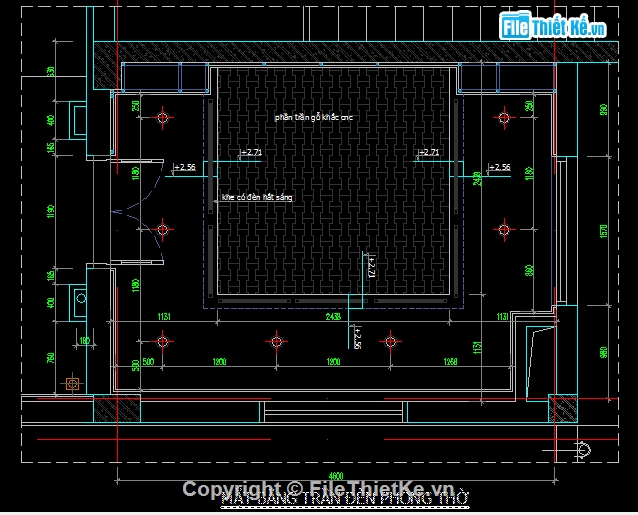Select the double door swing arcs
Image resolution: width=638 pixels, height=515 pixels.
(x=138, y=212)
